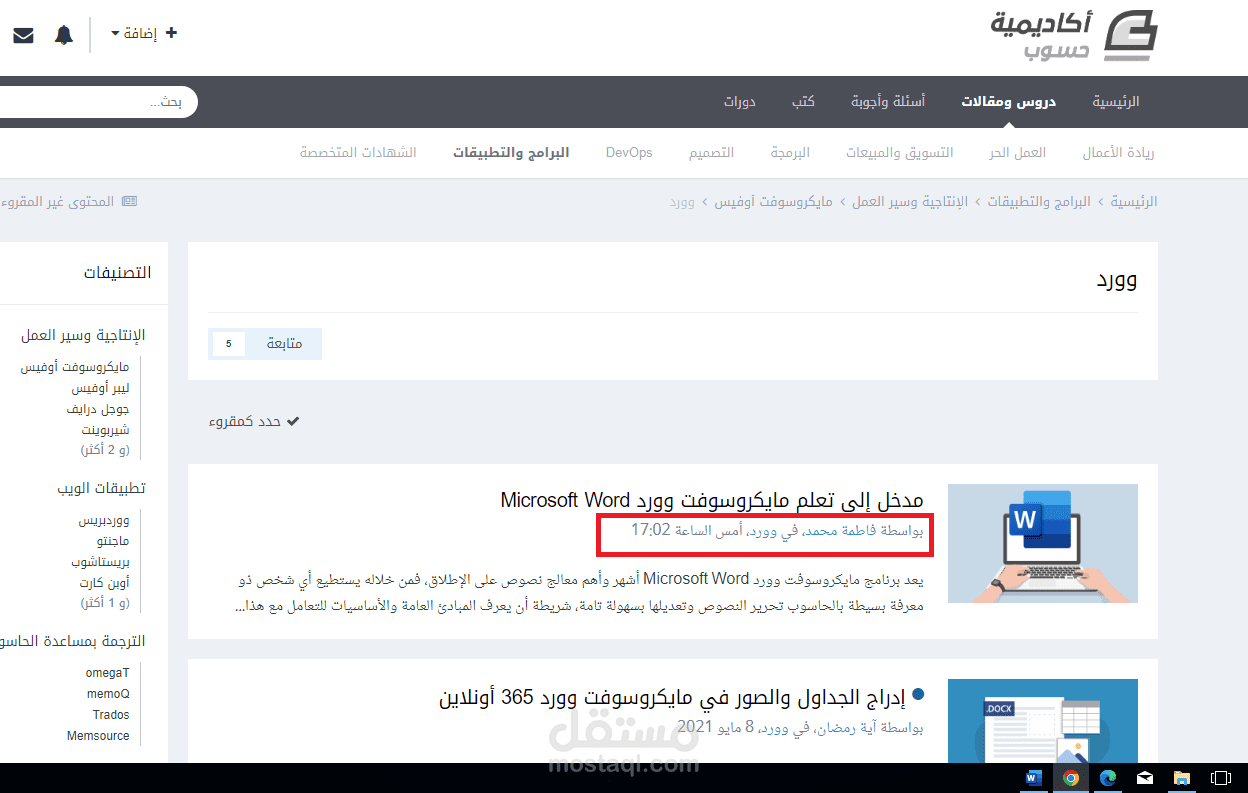Screen dimensions: 1248x793
Task: Select البرمجة category tab
Action: [x=790, y=153]
